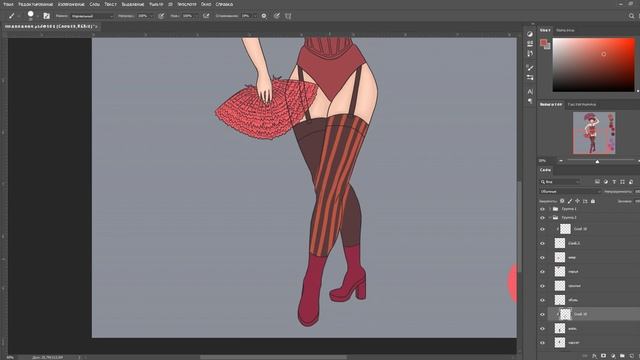Enable pressure for opacity icon
This screenshot has height=360, width=640.
point(161,16)
